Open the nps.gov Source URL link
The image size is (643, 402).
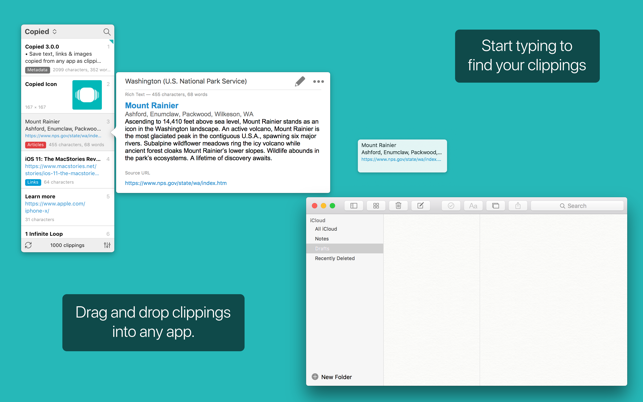[x=176, y=183]
